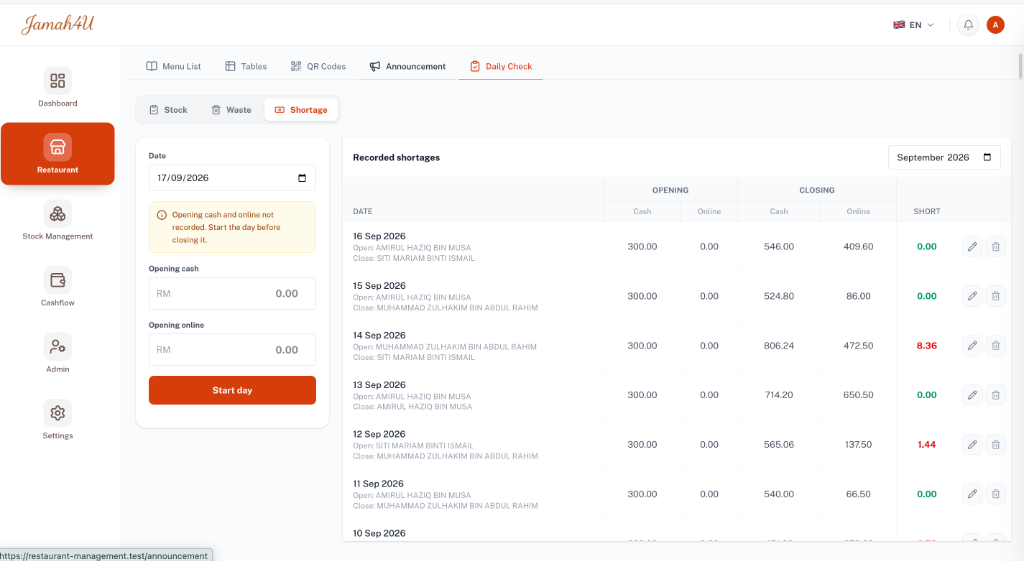Click the 8.36 short value
The width and height of the screenshot is (1024, 561).
tap(927, 345)
